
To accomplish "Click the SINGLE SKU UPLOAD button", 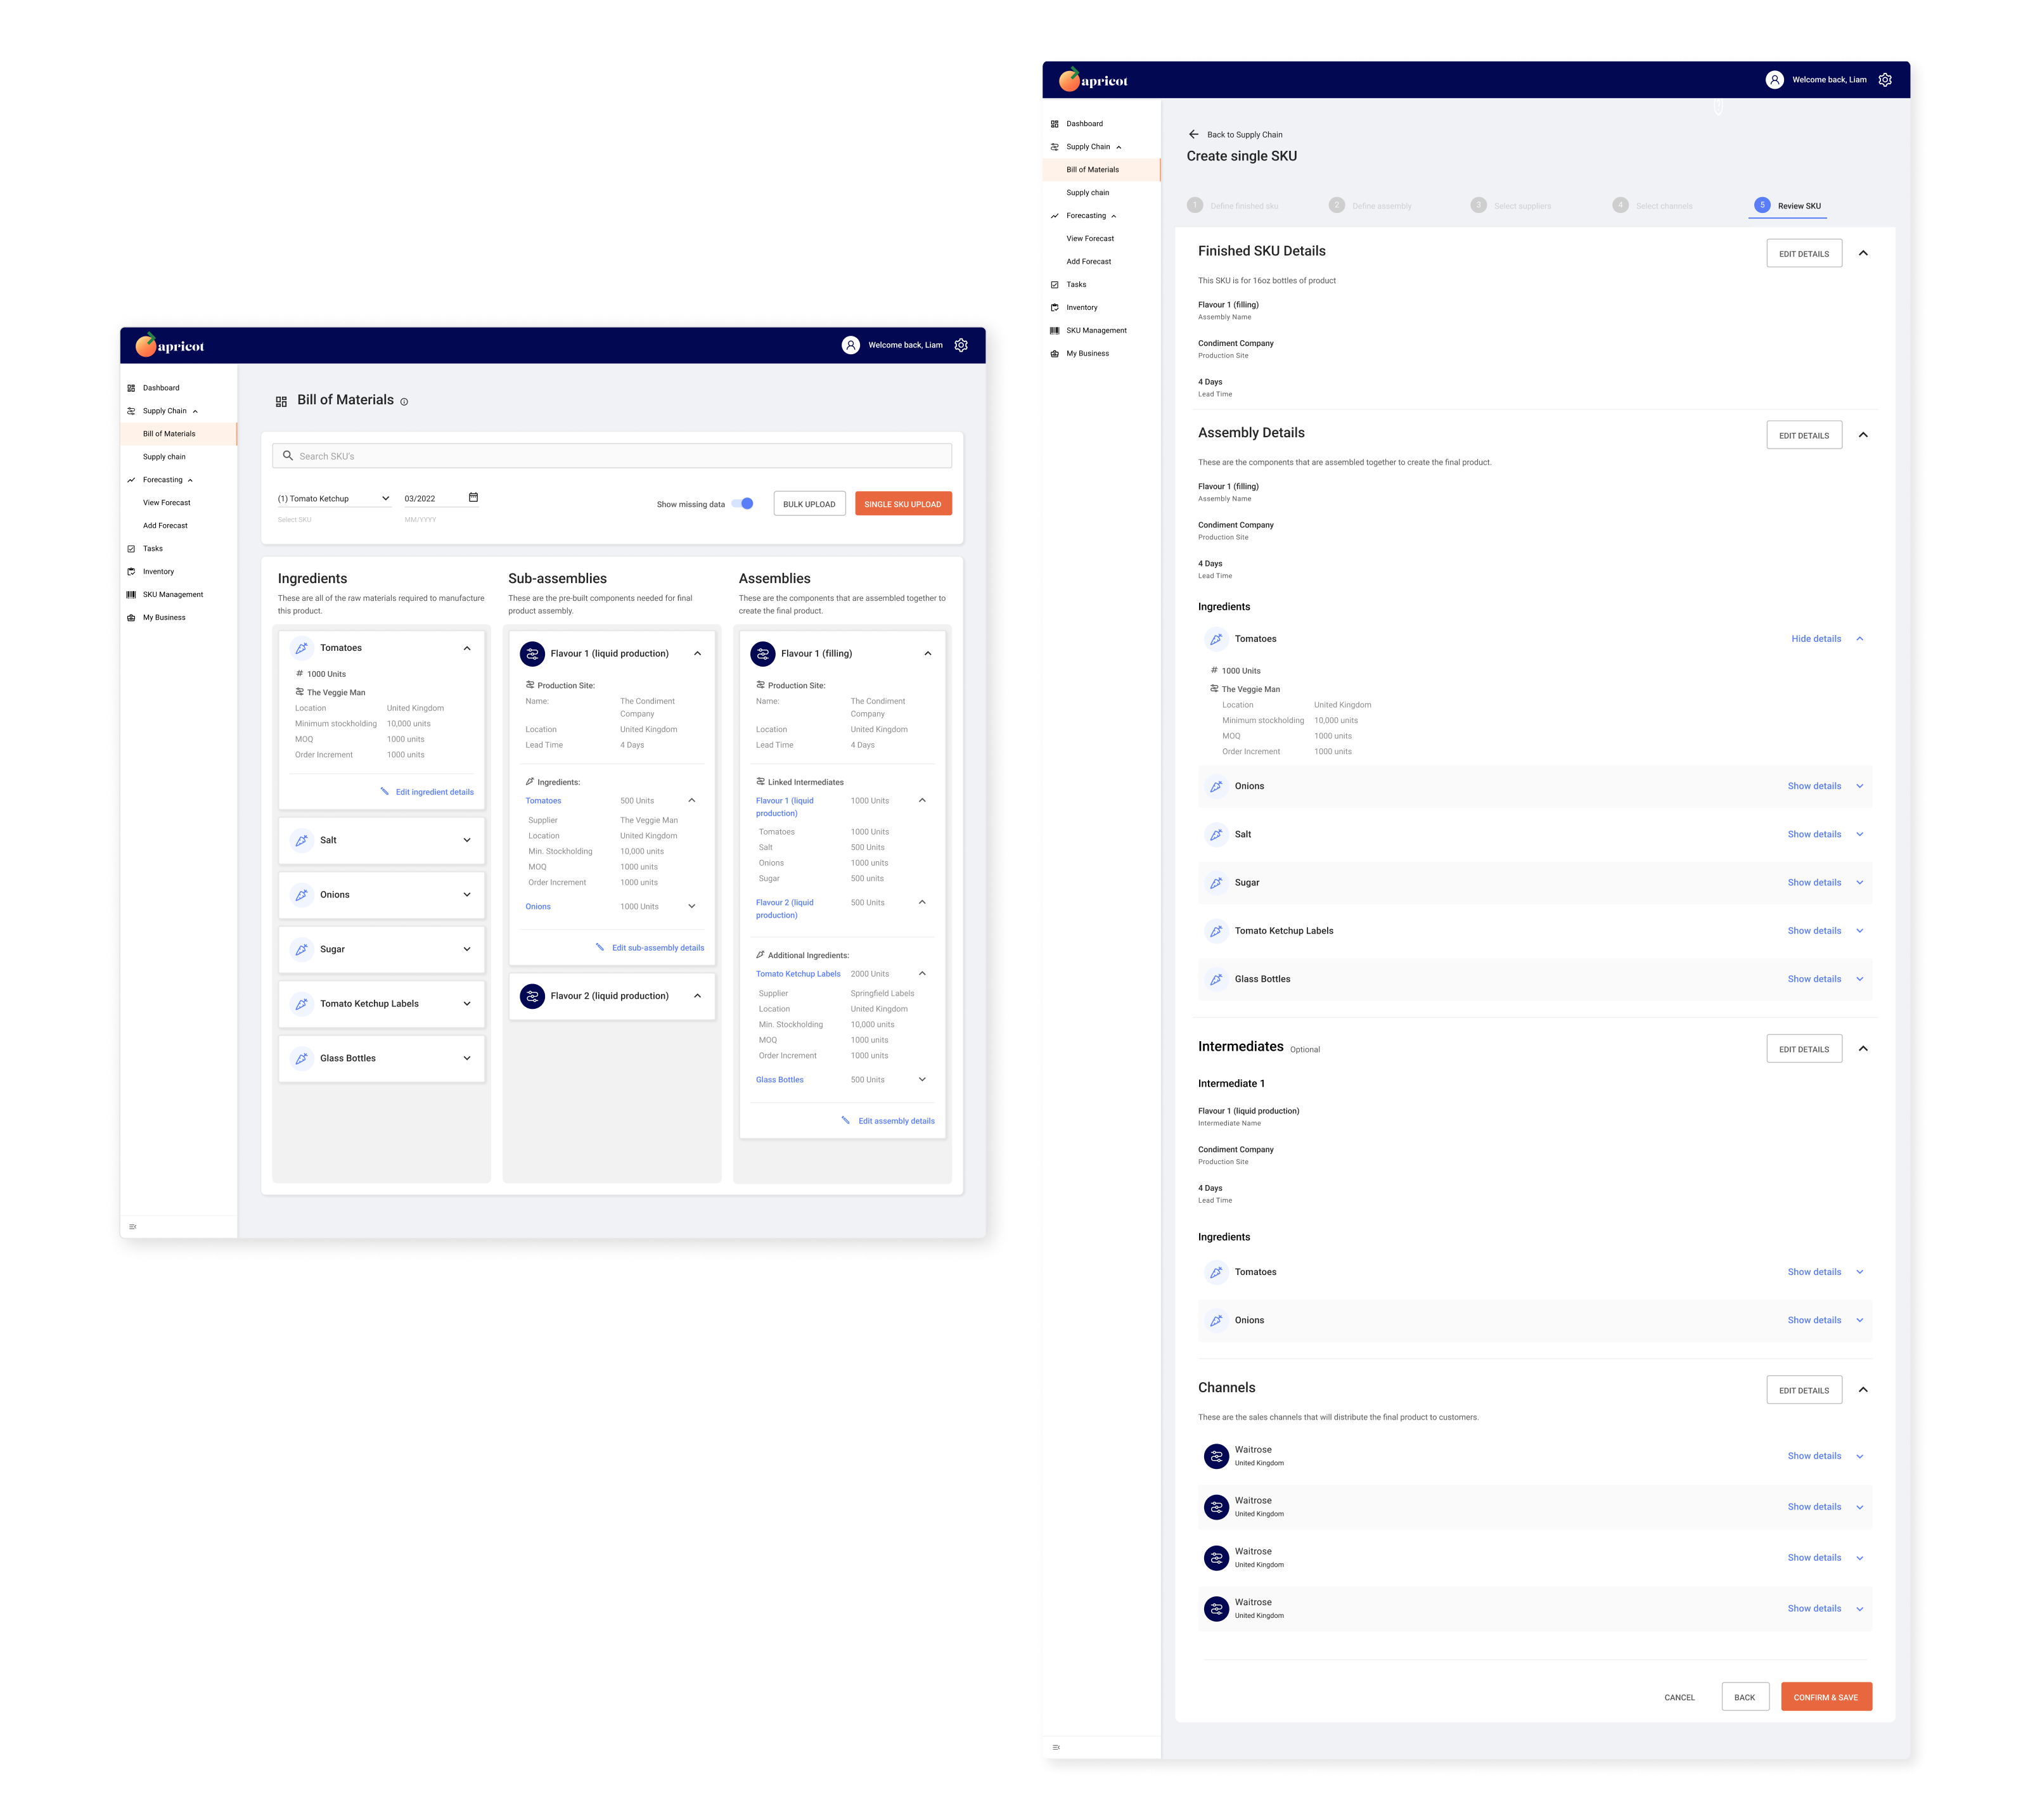I will point(902,504).
